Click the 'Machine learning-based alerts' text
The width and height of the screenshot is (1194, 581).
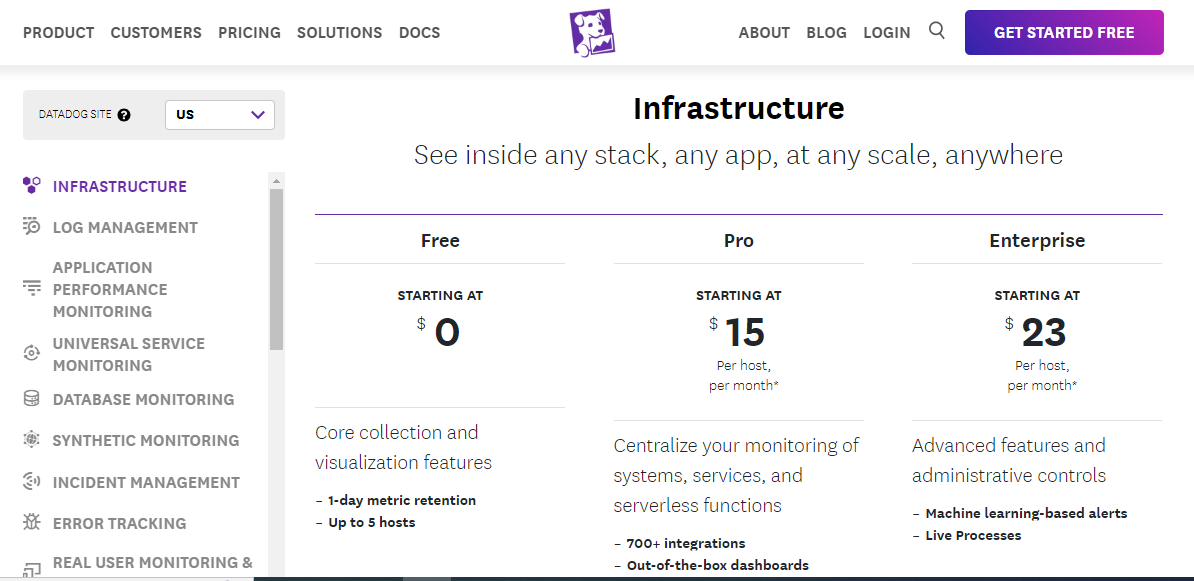pyautogui.click(x=1026, y=513)
